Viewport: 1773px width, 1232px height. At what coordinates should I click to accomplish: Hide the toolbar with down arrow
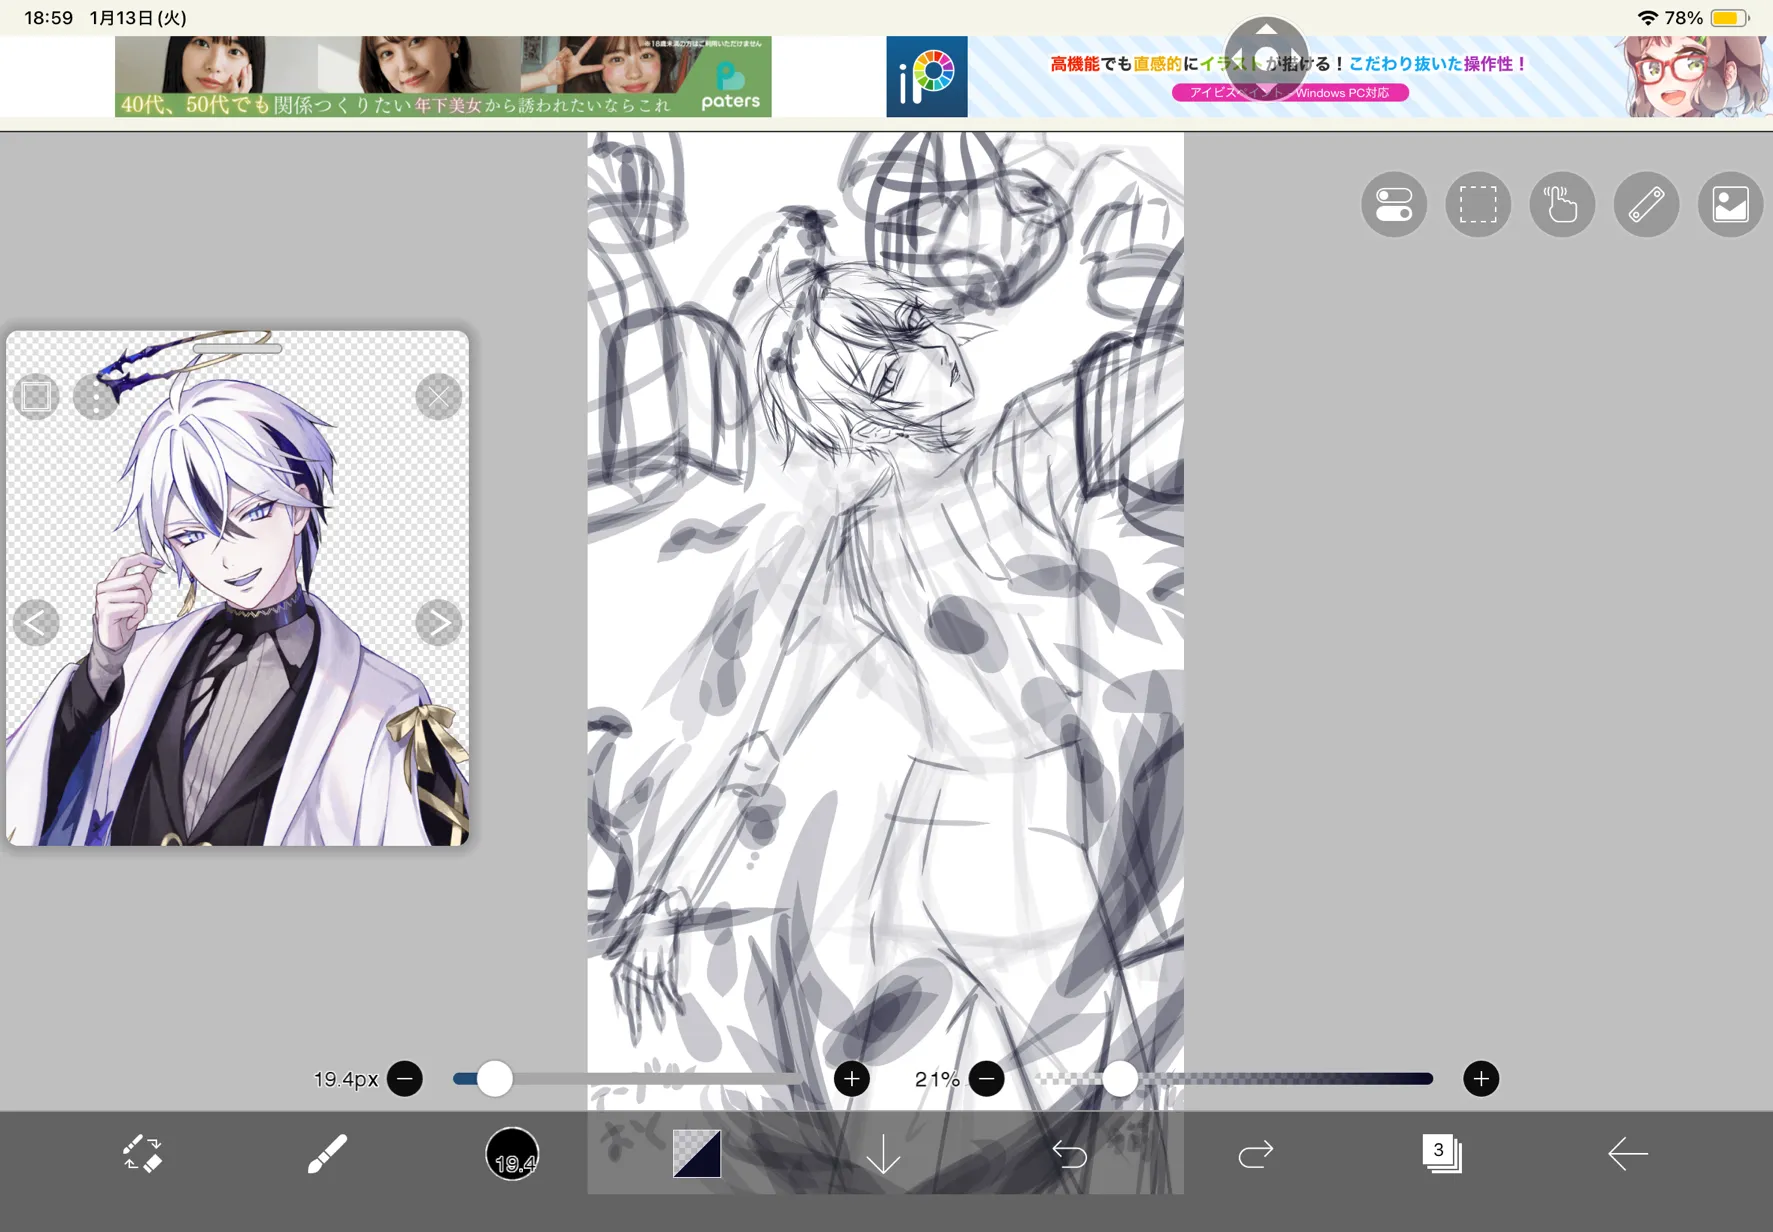(883, 1154)
